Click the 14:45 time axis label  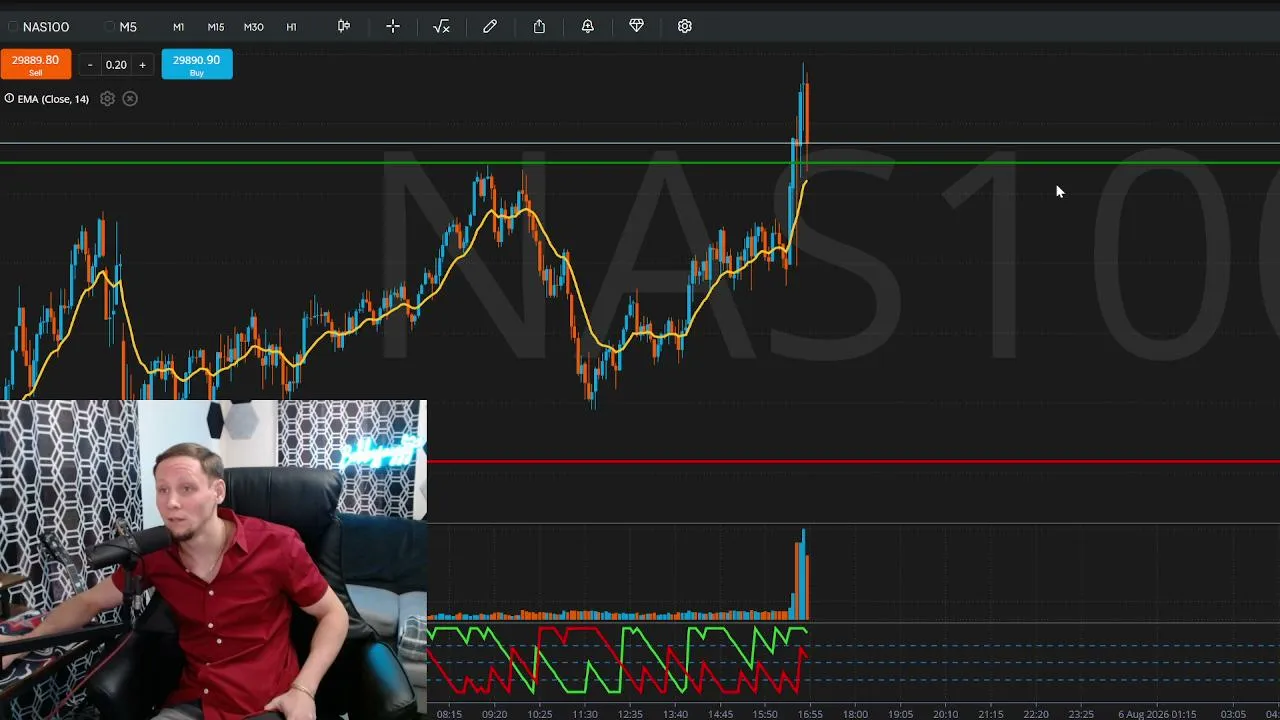click(x=720, y=714)
